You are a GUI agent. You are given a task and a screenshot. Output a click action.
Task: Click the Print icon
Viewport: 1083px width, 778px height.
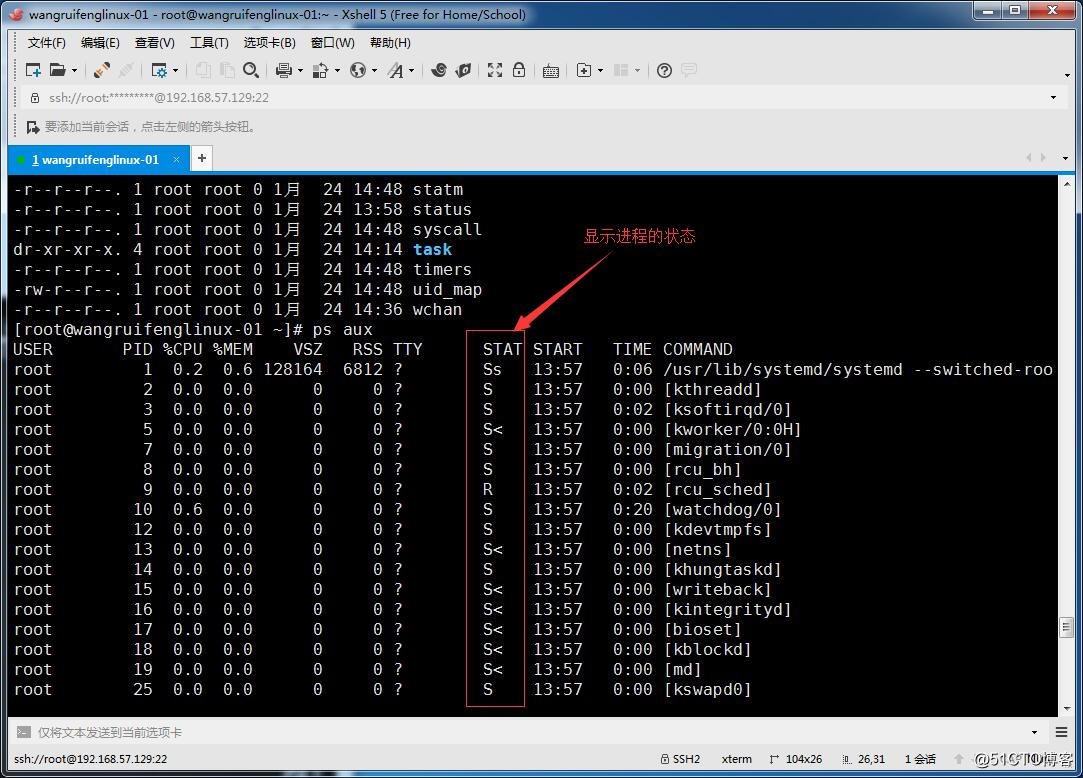283,70
